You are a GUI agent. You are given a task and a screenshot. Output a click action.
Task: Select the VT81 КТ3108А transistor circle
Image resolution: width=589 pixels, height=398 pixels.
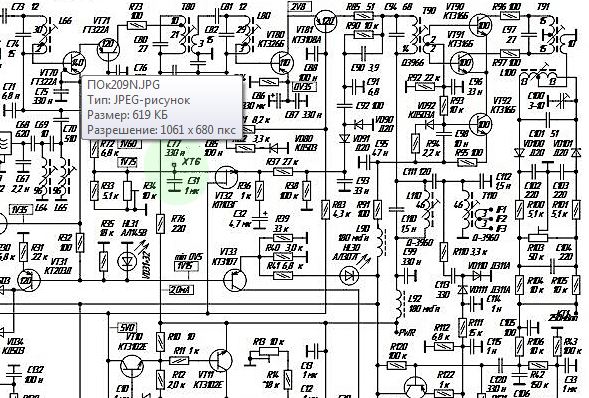pos(325,21)
